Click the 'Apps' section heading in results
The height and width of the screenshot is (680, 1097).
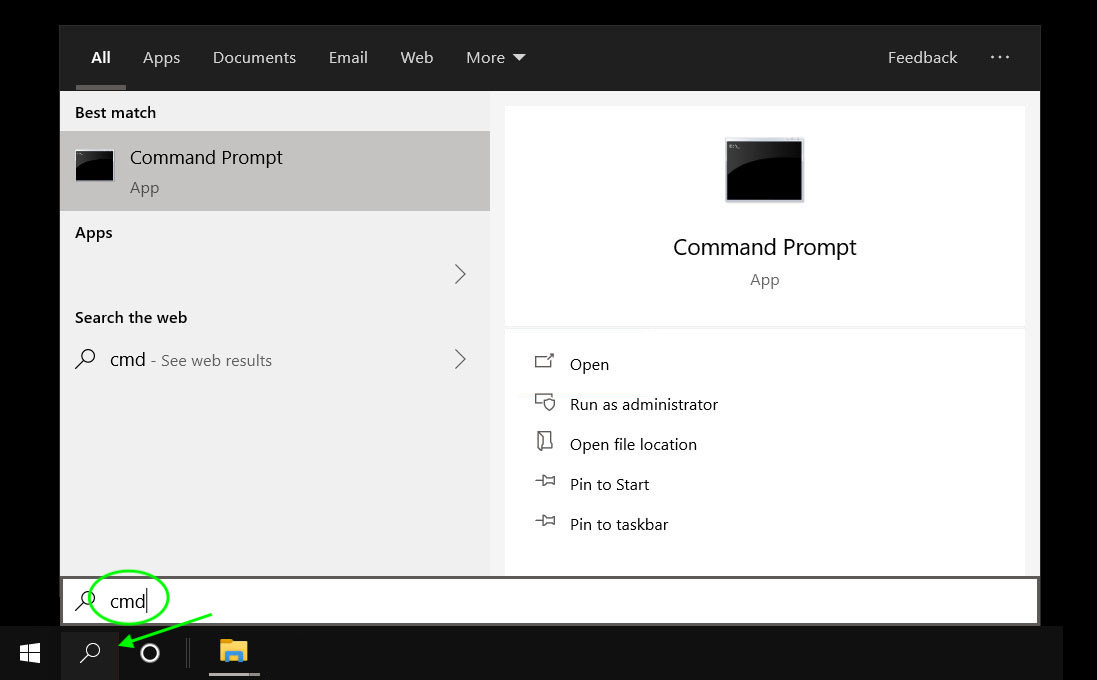coord(94,233)
